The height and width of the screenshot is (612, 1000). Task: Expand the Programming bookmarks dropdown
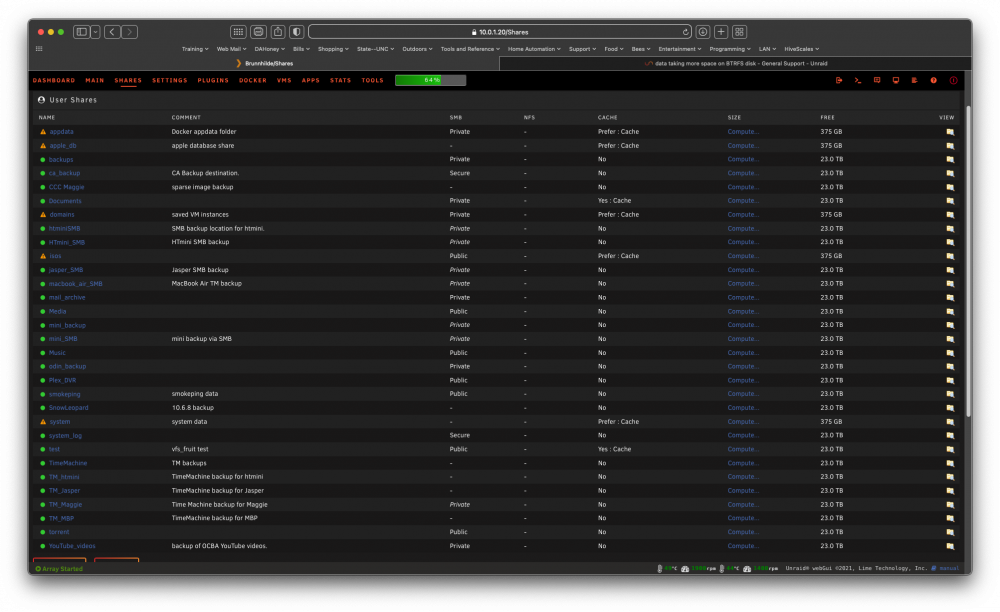coord(730,49)
